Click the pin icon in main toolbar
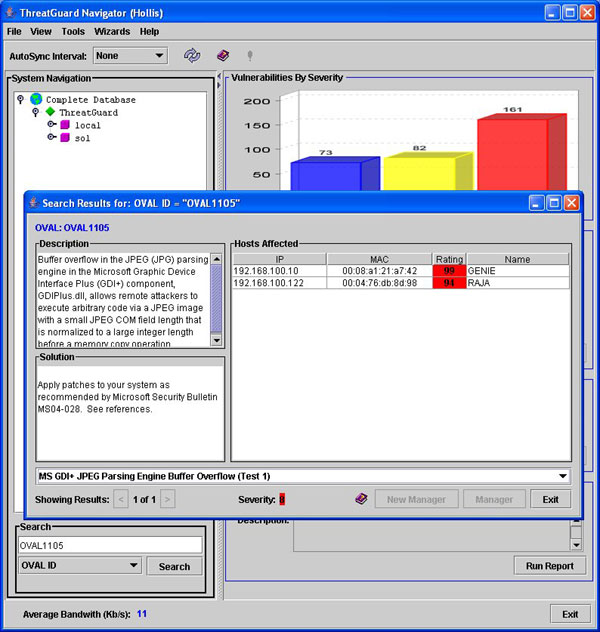Screen dimensions: 600x632 (x=250, y=56)
